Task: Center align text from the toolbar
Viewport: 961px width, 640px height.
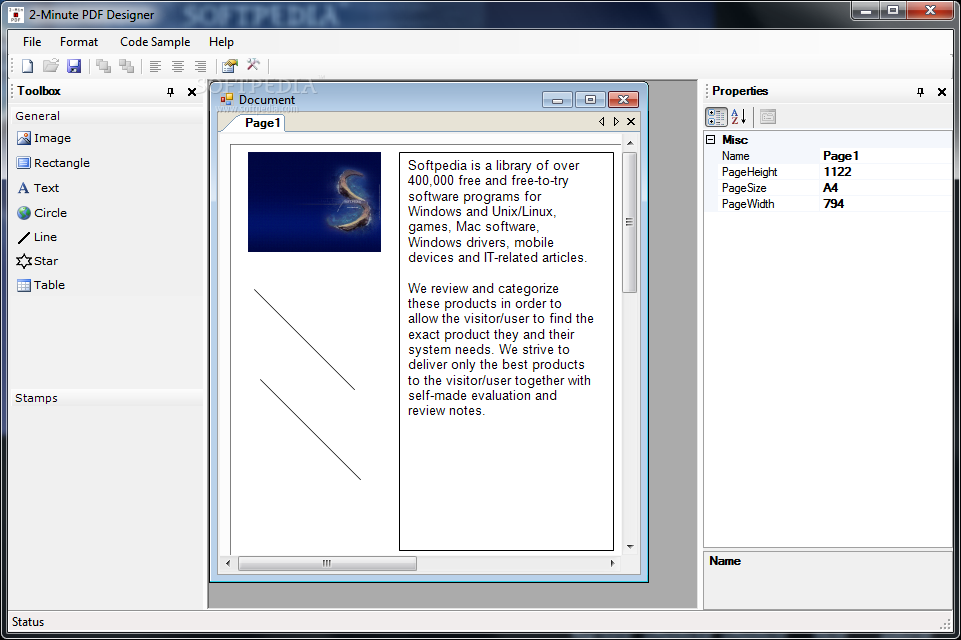Action: tap(178, 66)
